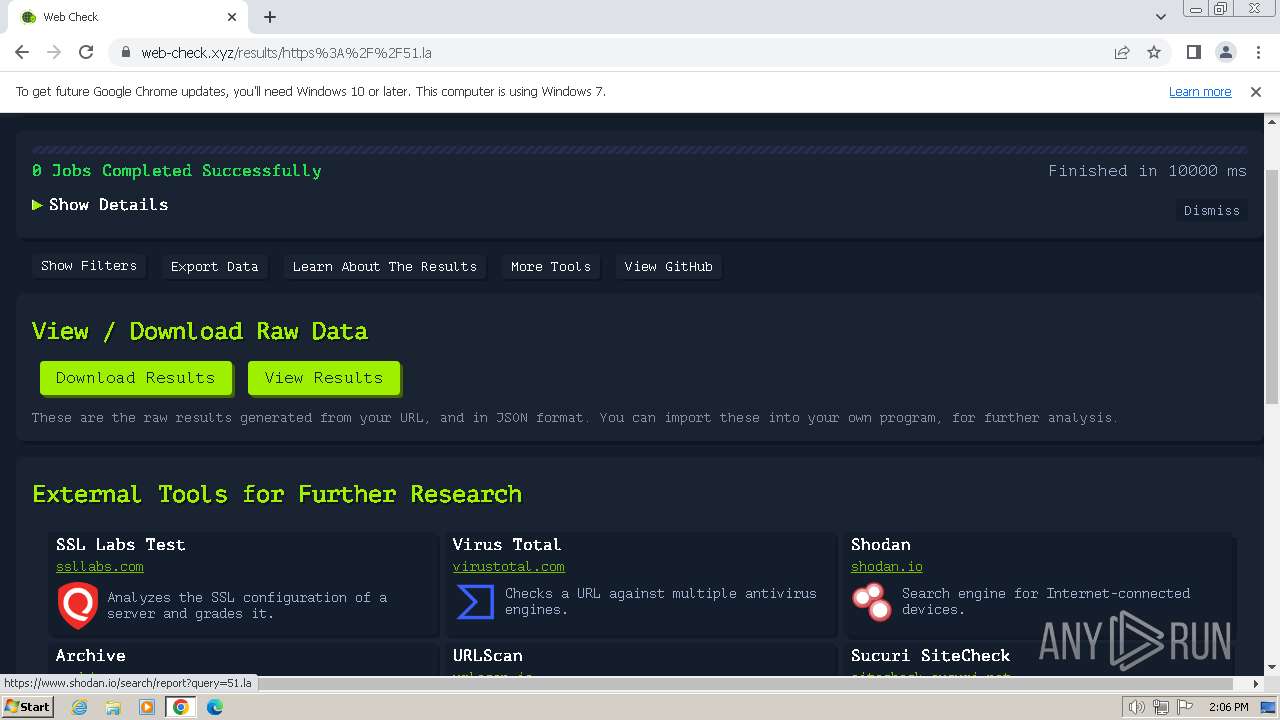Image resolution: width=1280 pixels, height=720 pixels.
Task: Click the '0 Jobs Completed Successfully' text
Action: coord(177,171)
